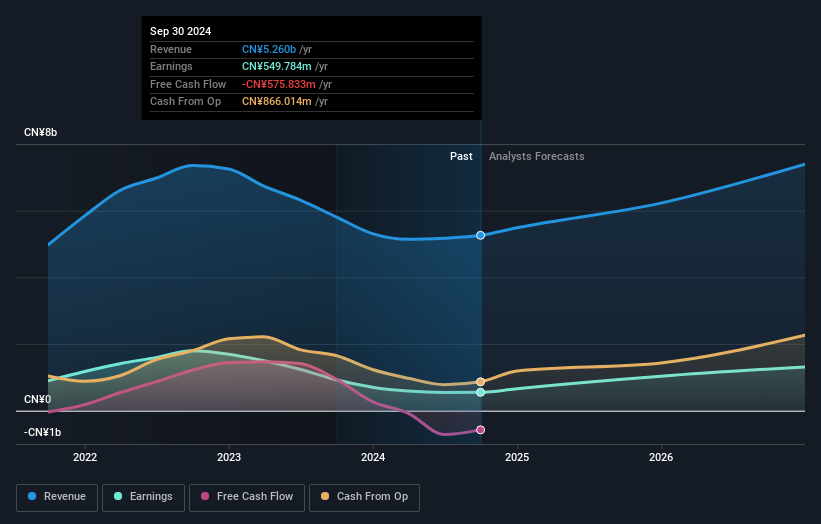
Task: Toggle the Cash From Op legend button
Action: pyautogui.click(x=364, y=497)
